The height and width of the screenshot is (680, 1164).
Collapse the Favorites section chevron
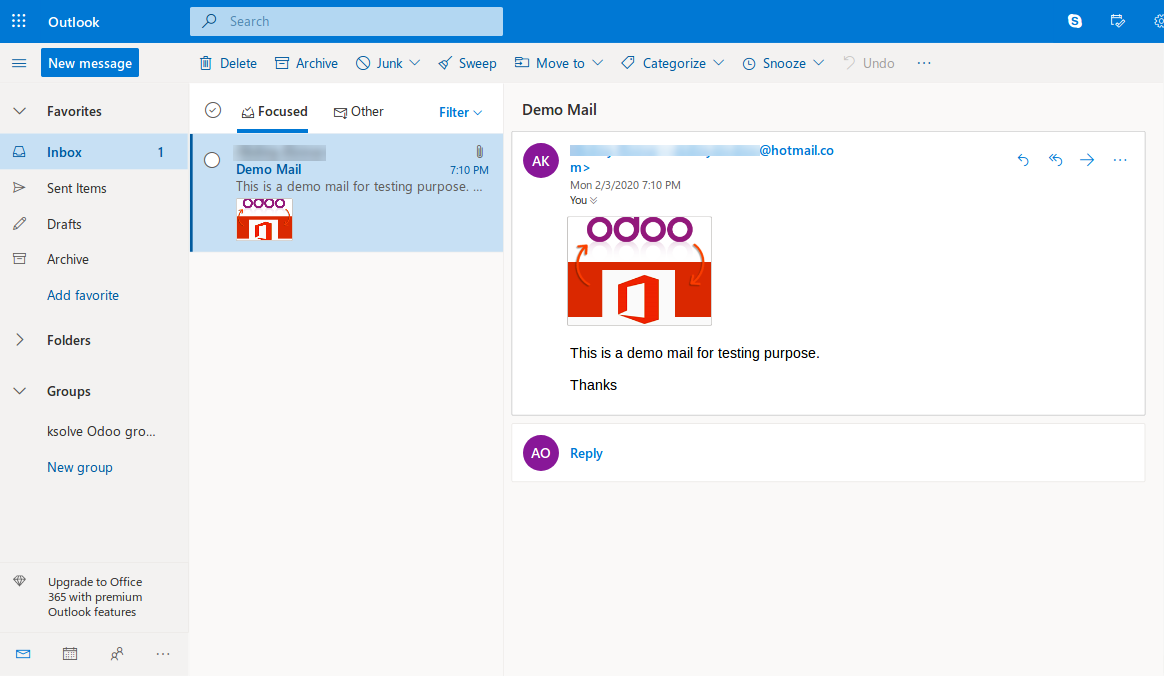(20, 111)
